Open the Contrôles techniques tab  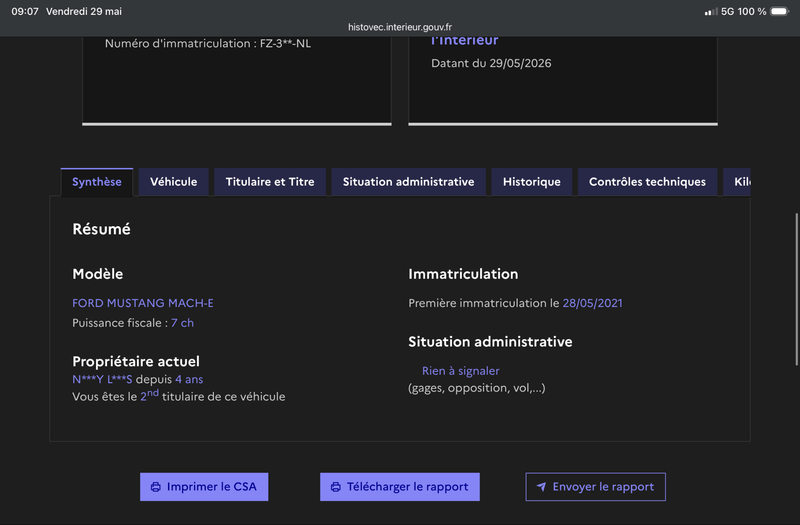[x=647, y=182]
